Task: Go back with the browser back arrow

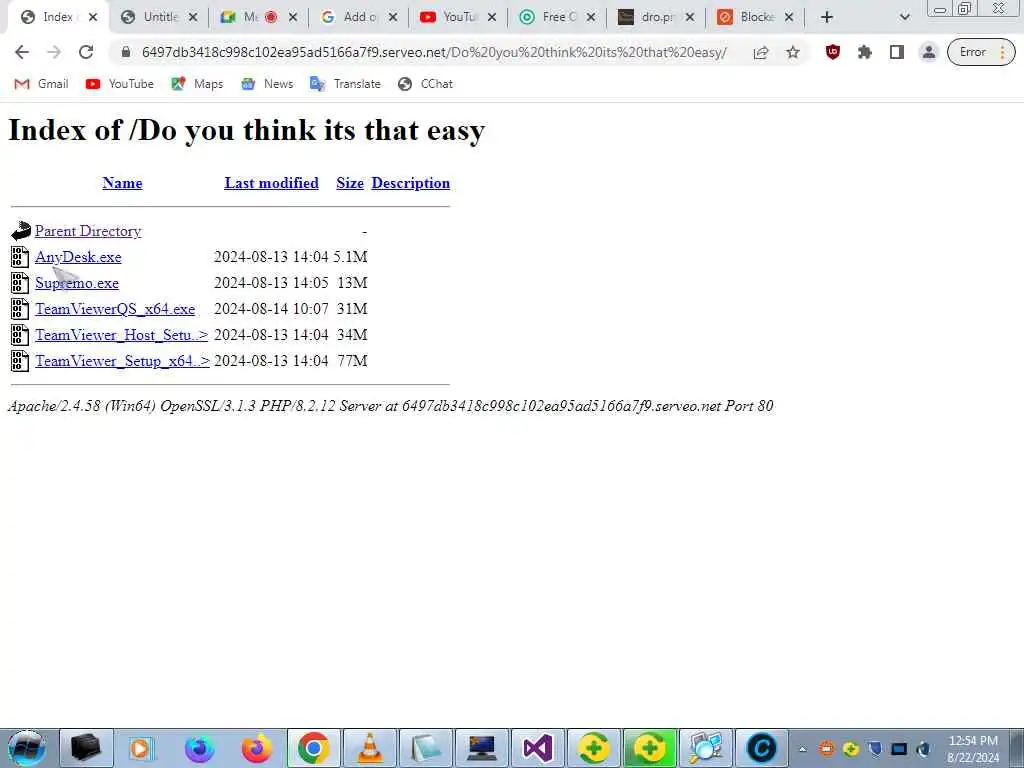Action: pos(22,52)
